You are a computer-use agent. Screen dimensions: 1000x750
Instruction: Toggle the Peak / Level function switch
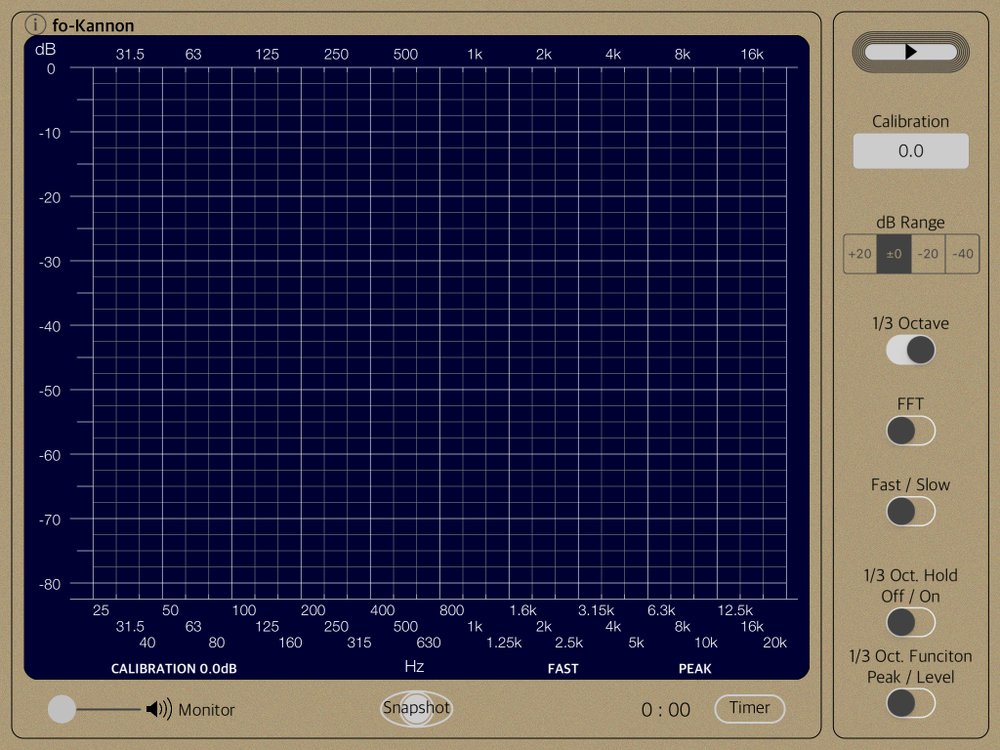[910, 703]
